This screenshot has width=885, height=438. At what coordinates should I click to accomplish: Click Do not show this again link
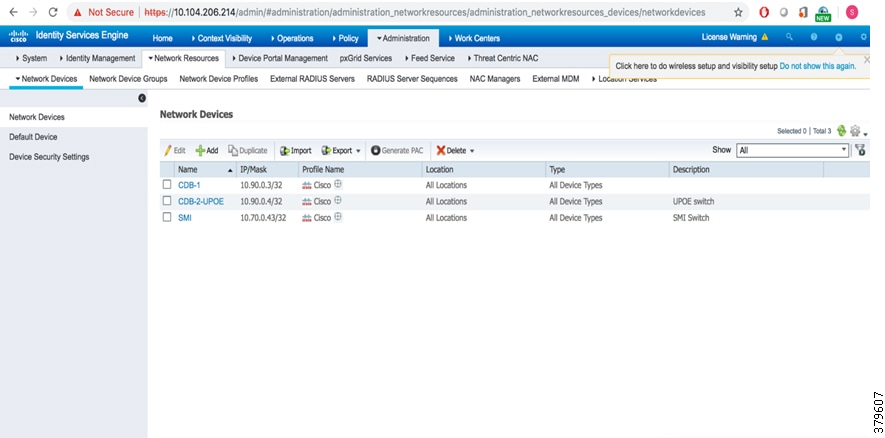click(817, 66)
